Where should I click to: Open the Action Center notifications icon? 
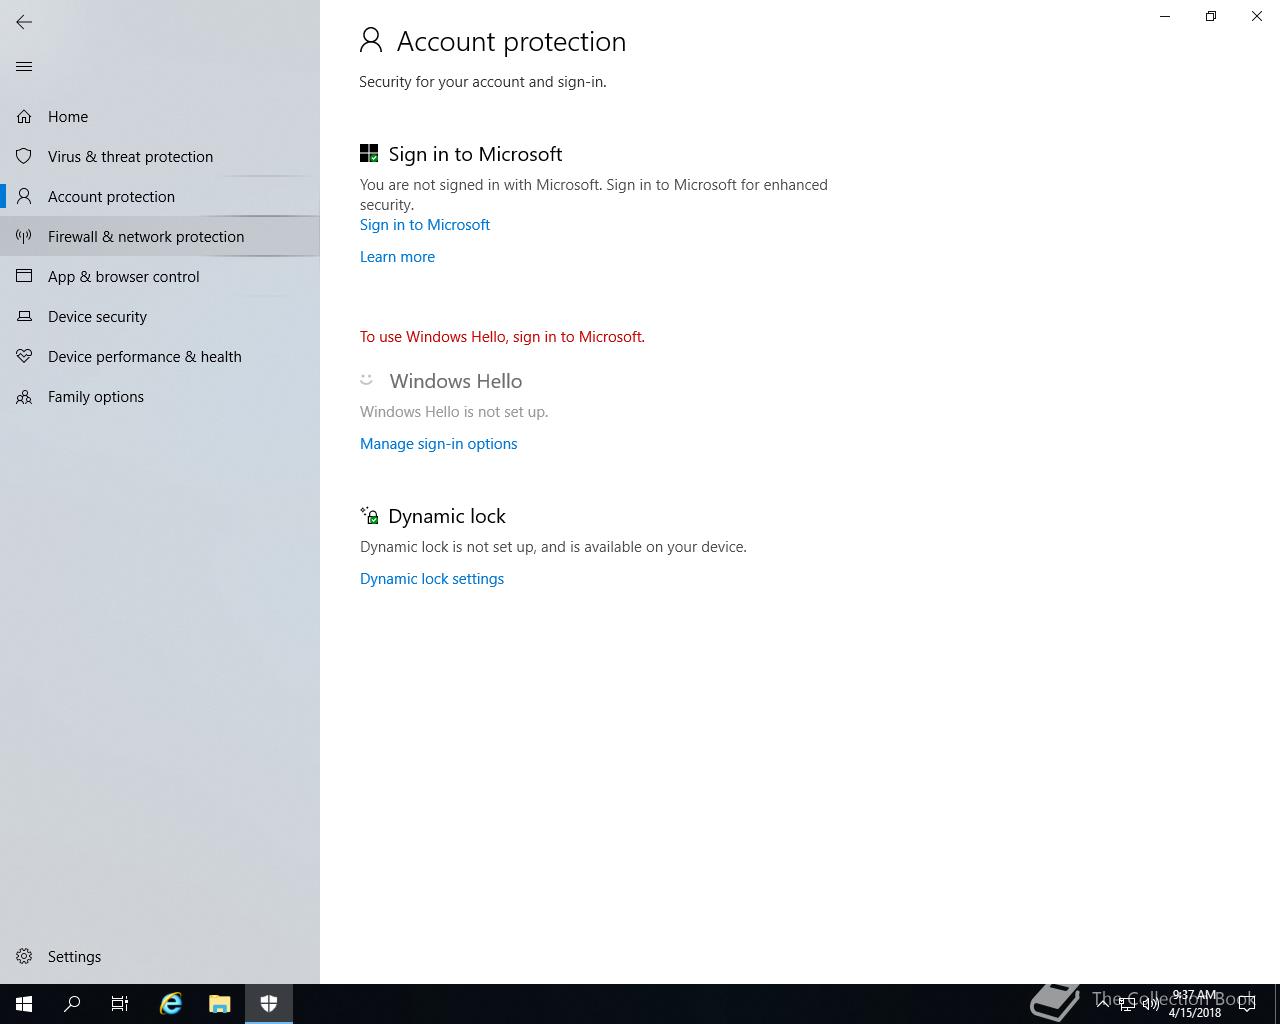1247,1004
